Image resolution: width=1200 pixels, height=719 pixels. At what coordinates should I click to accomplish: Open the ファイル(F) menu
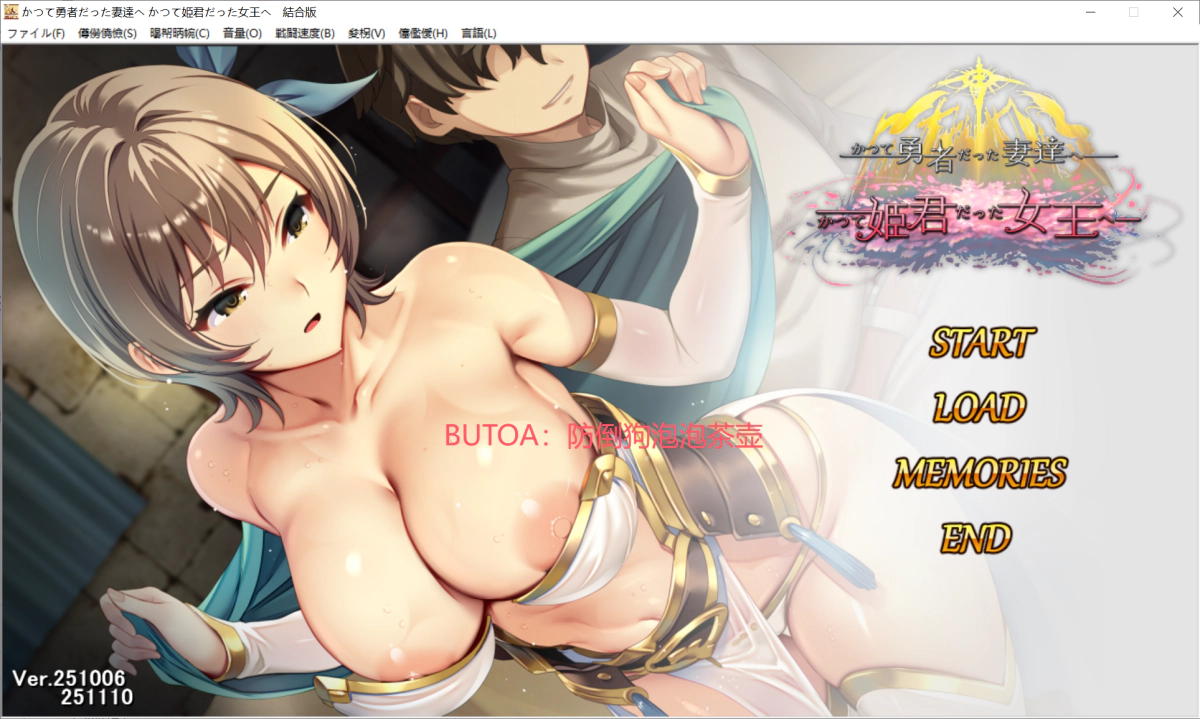36,33
